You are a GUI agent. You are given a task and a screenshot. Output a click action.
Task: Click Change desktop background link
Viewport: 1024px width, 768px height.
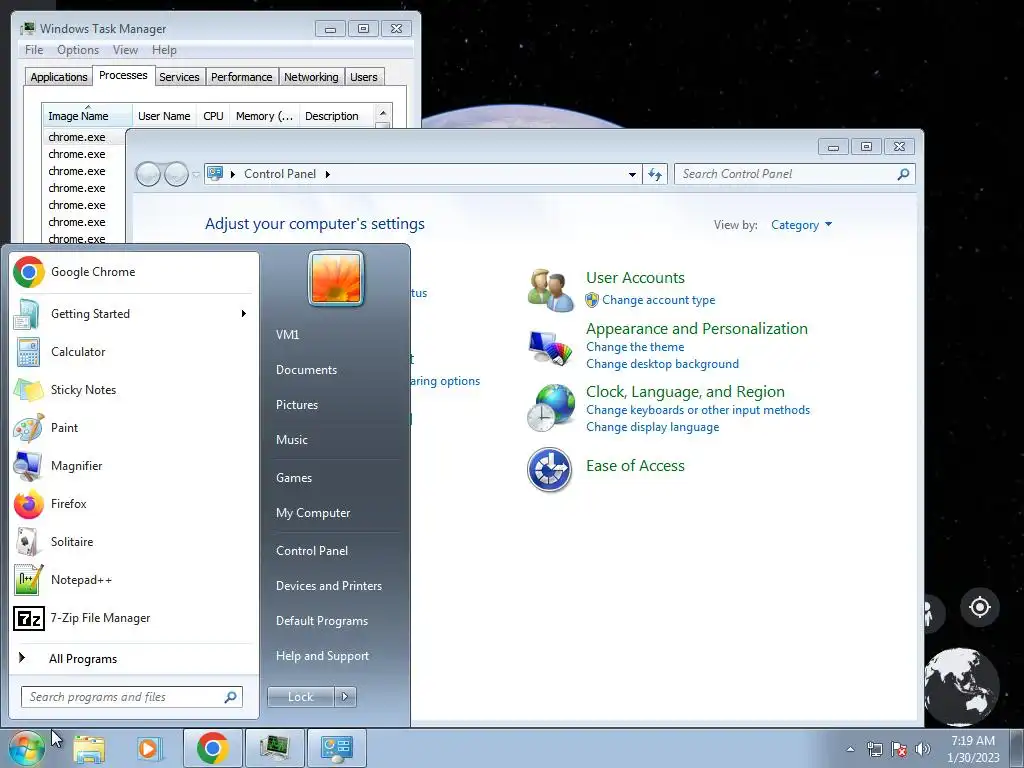click(x=662, y=364)
